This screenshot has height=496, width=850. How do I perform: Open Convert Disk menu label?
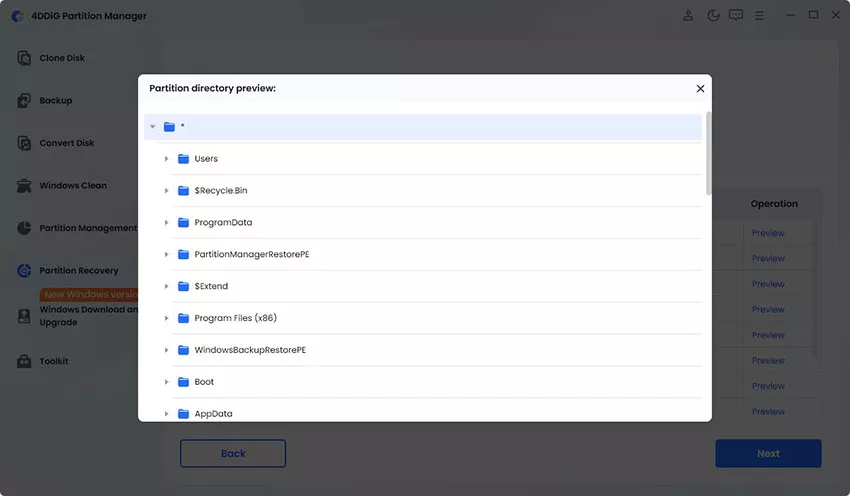[x=67, y=143]
